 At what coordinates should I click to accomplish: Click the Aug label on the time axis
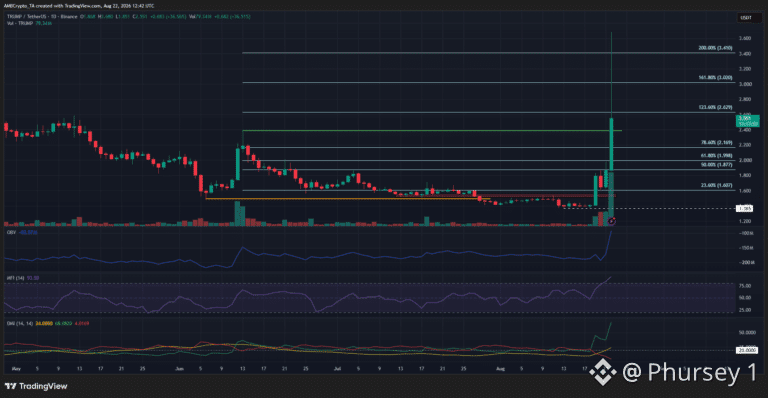click(x=500, y=369)
